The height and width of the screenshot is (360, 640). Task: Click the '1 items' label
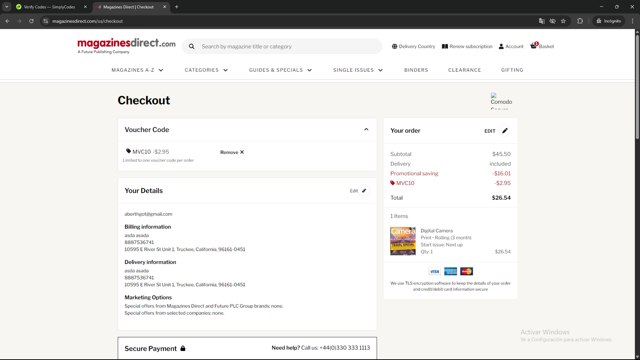399,216
